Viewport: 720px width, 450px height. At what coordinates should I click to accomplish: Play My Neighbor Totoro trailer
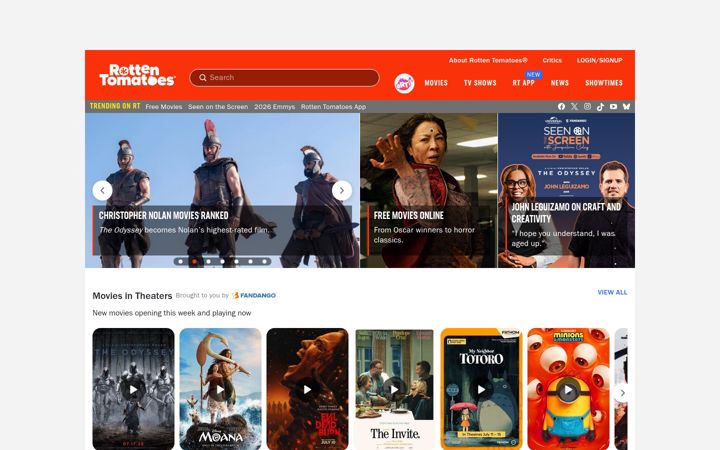(481, 390)
